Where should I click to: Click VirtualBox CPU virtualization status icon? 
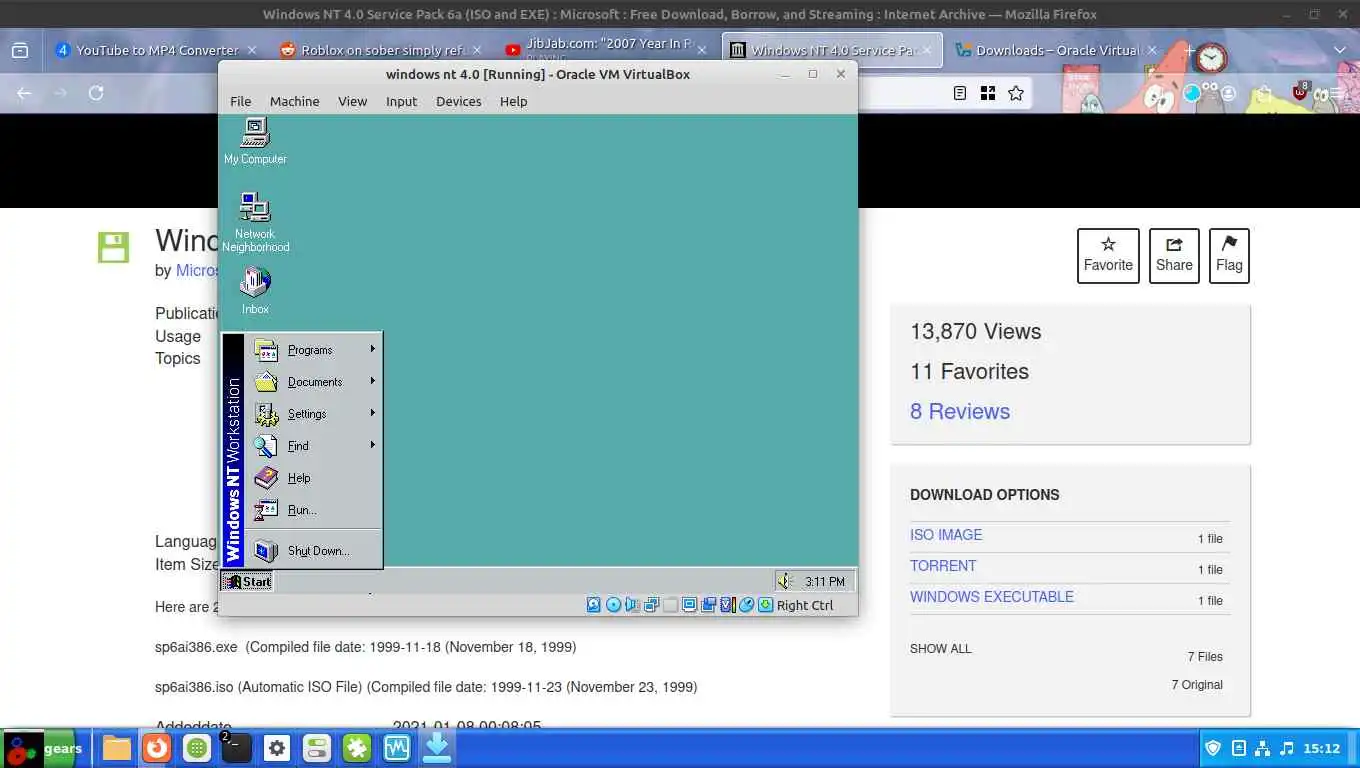click(728, 605)
